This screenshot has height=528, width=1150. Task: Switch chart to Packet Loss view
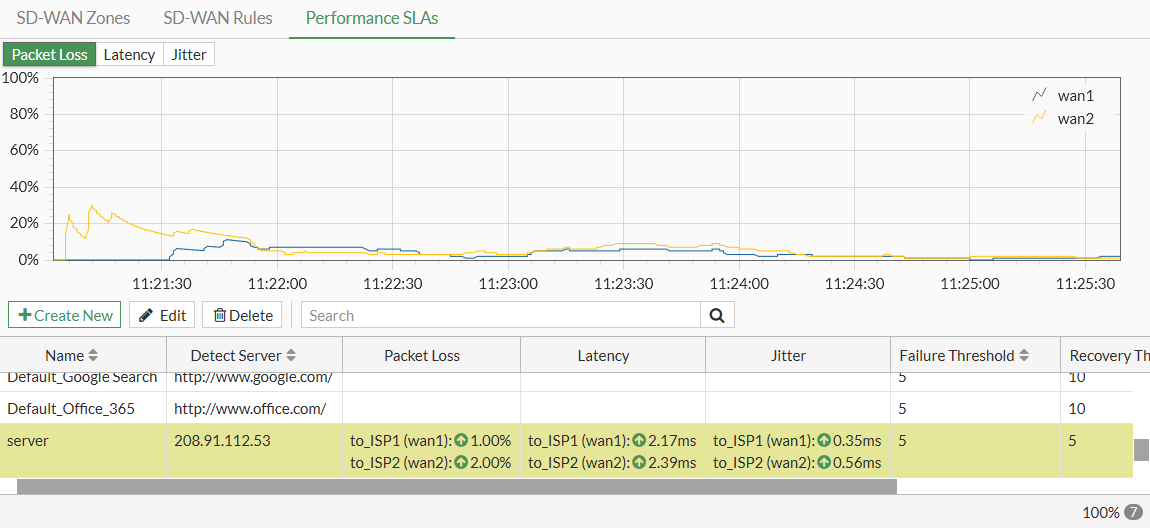point(50,55)
